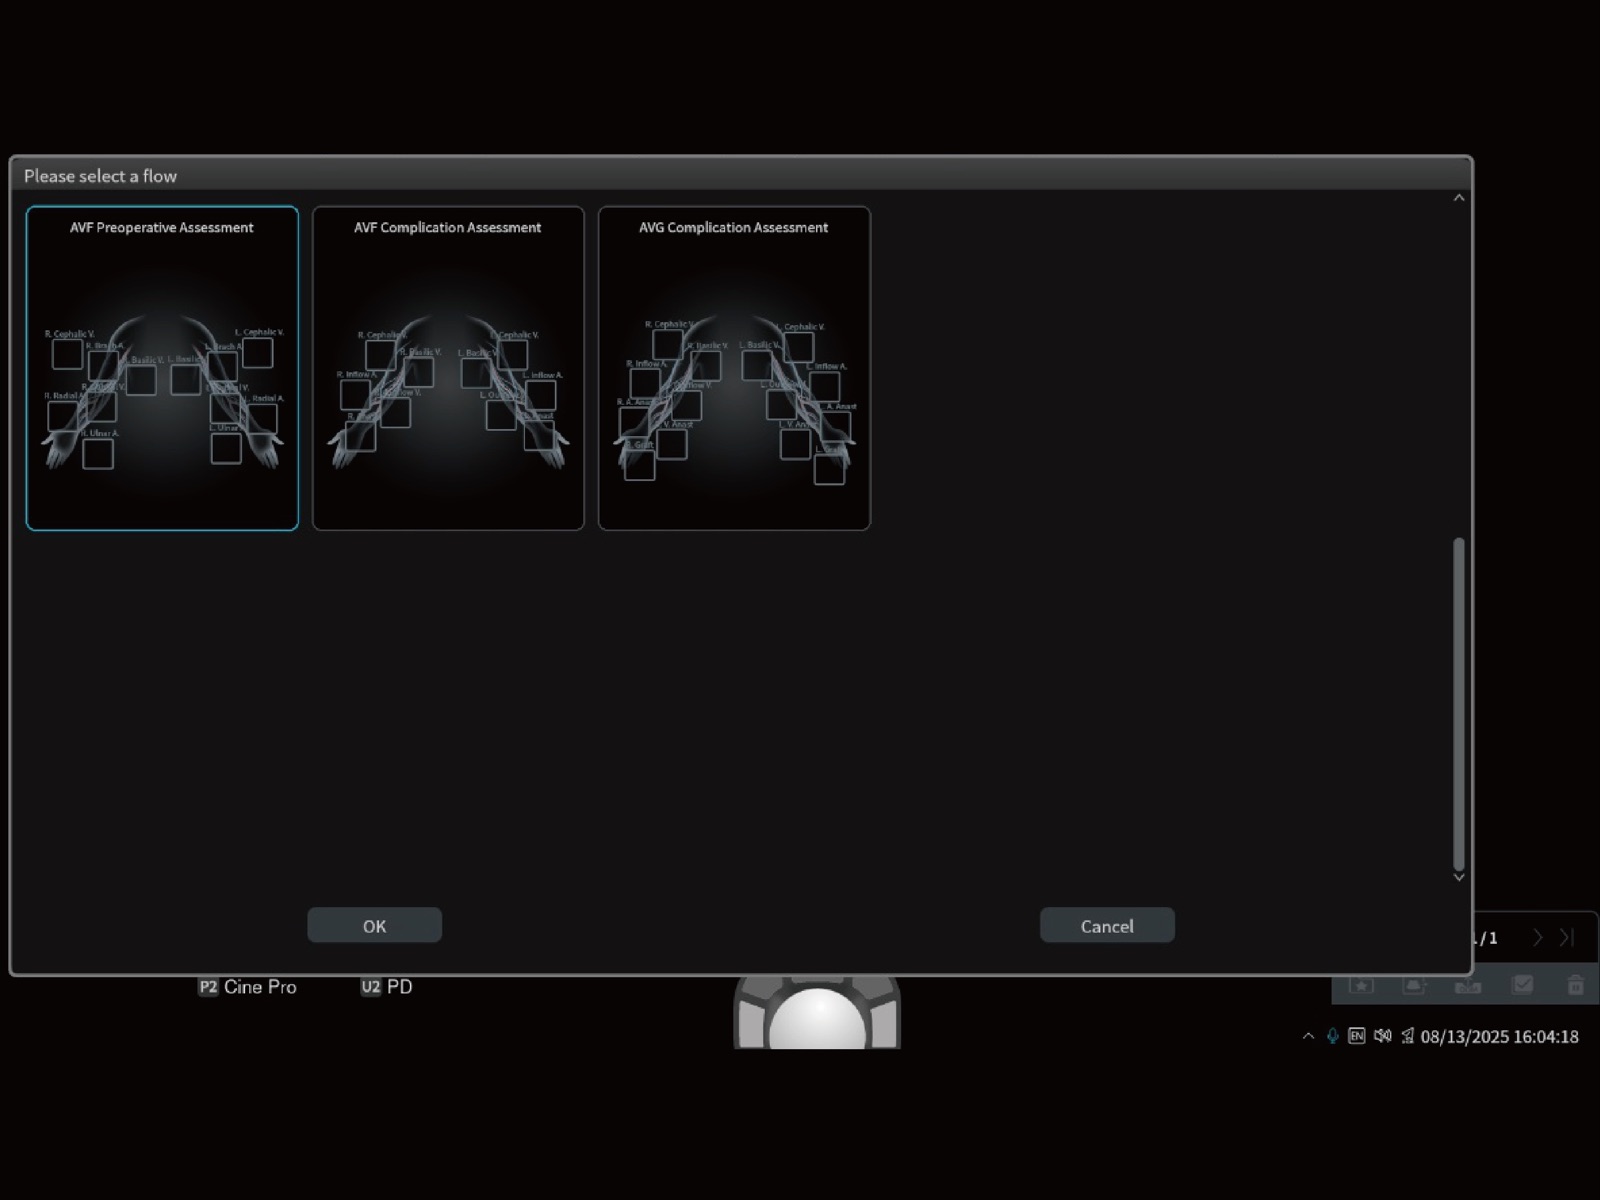Choose the AVF Complication Assessment flow
1600x1200 pixels.
pyautogui.click(x=448, y=368)
